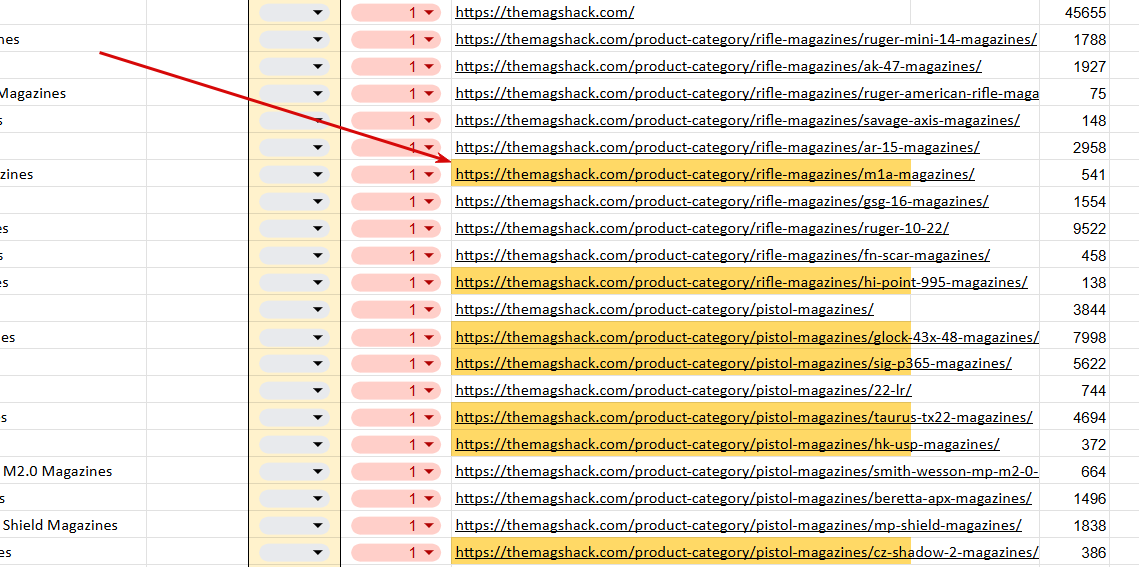Select the cell with value 45655

pyautogui.click(x=1074, y=12)
